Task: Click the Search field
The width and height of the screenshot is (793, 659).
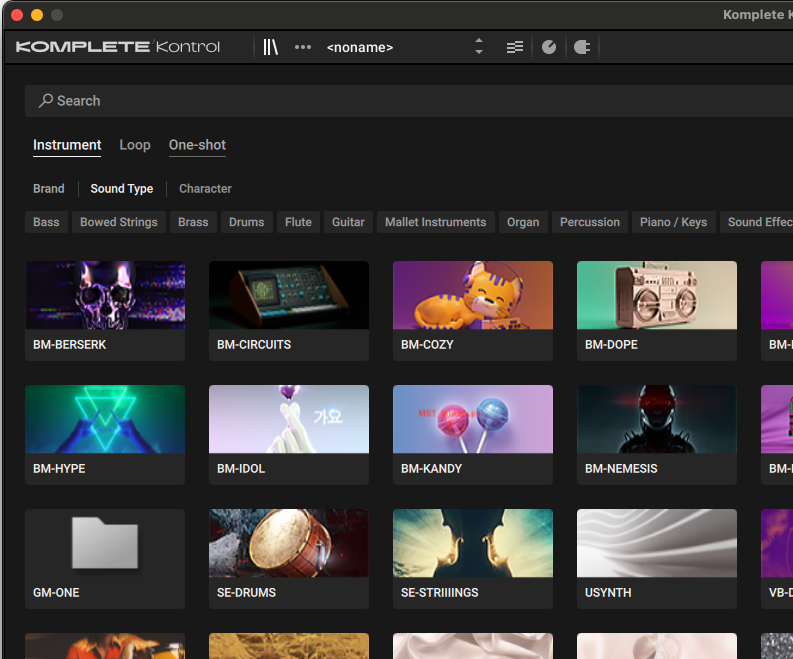Action: pos(409,101)
